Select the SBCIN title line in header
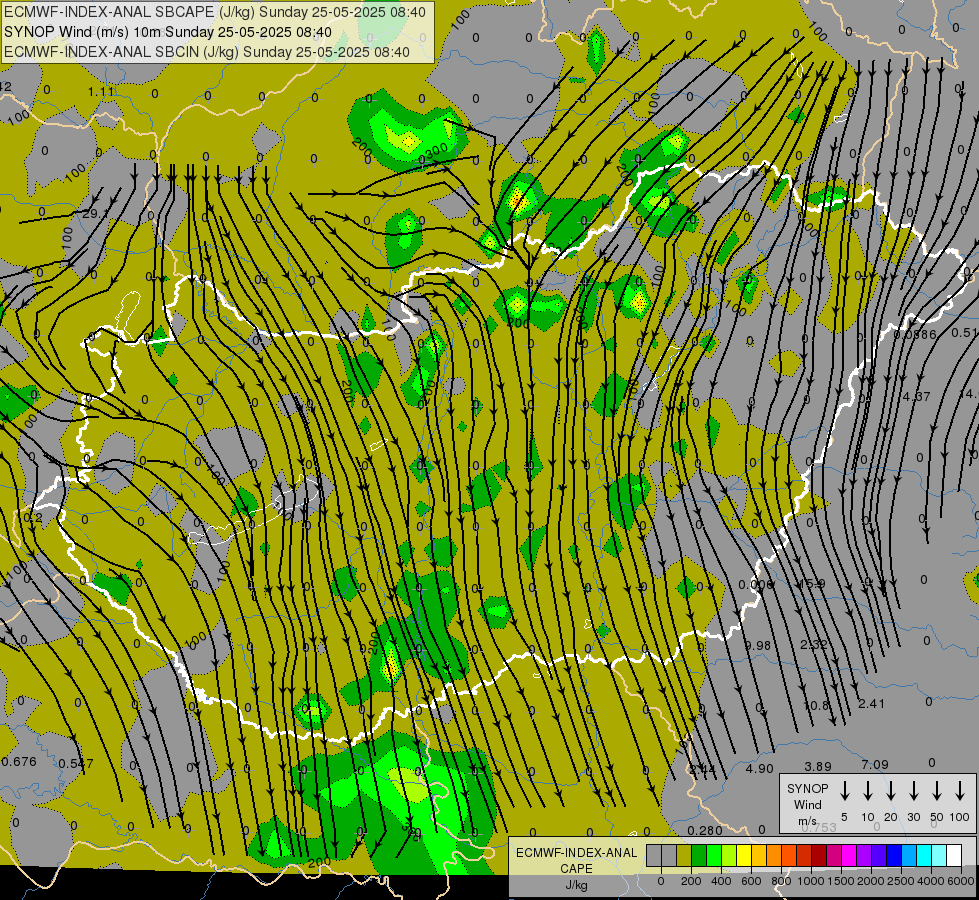Screen dimensions: 979x900 (207, 52)
